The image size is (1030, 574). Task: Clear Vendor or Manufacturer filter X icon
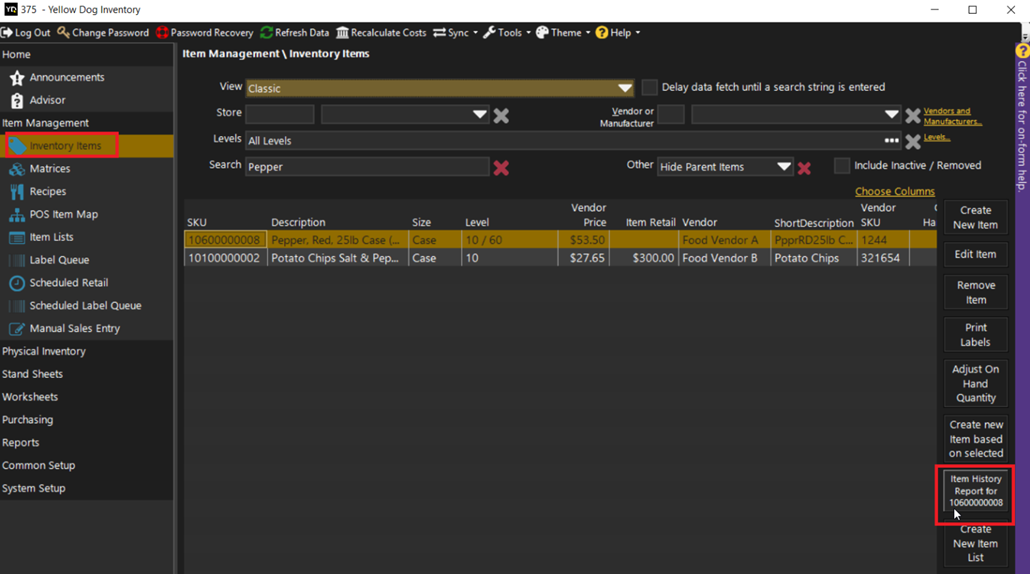tap(912, 116)
